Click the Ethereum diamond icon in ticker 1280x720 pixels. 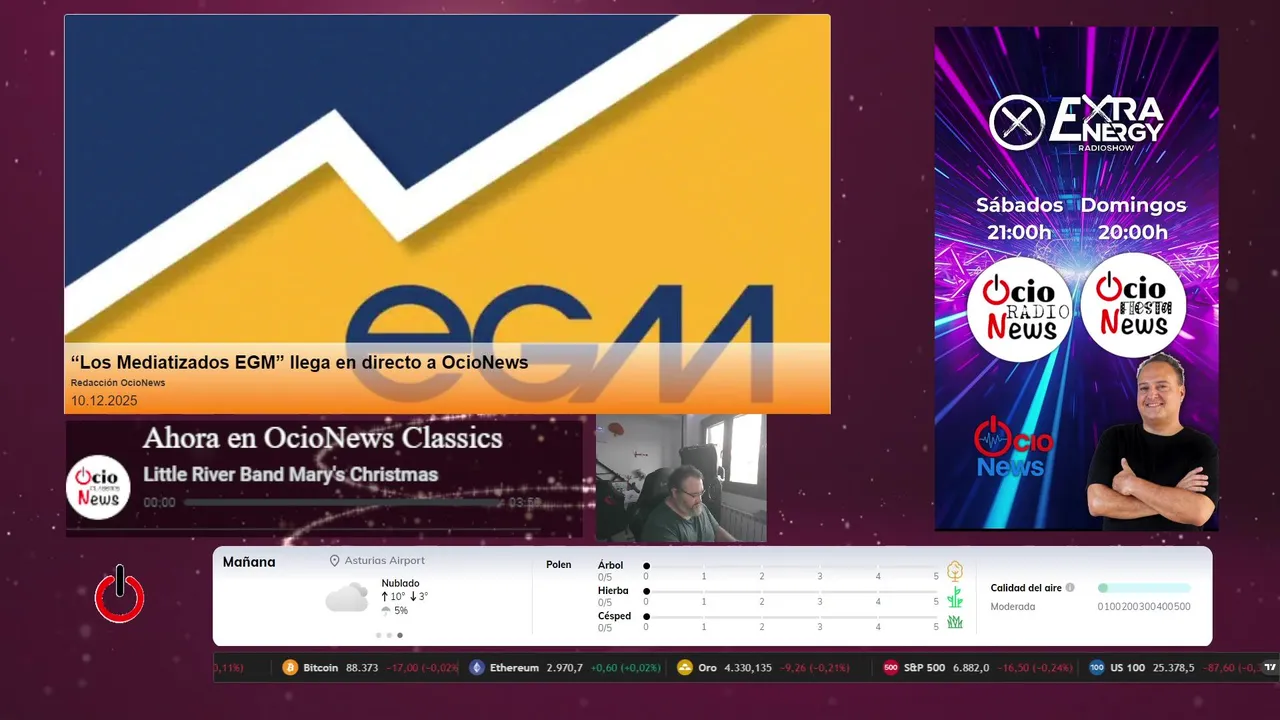click(x=477, y=667)
